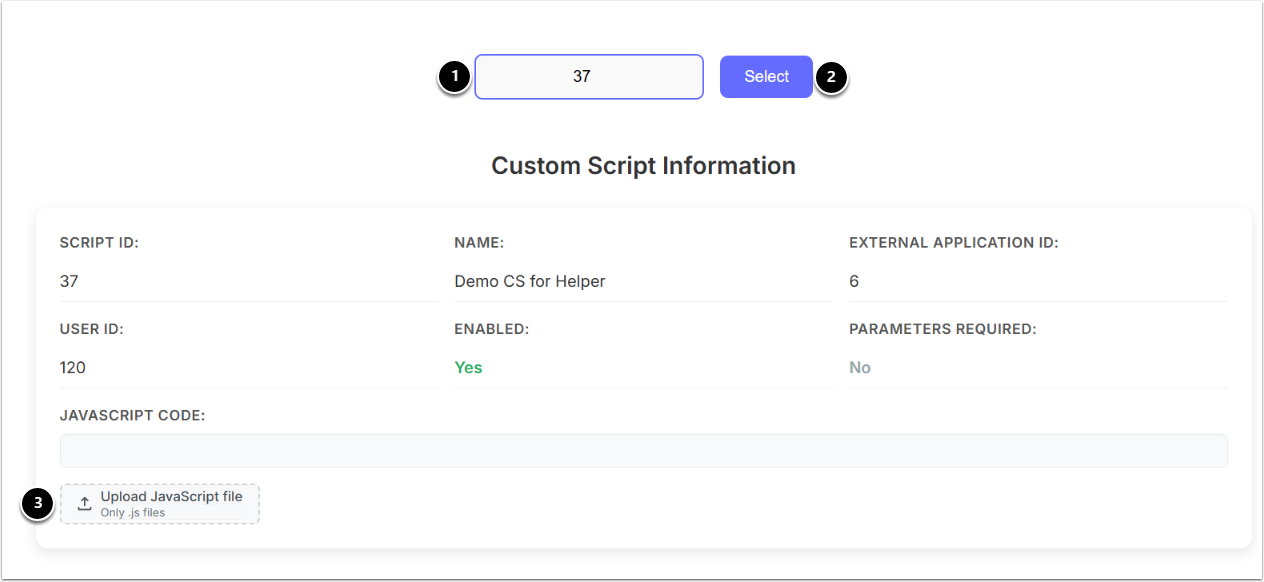The width and height of the screenshot is (1264, 582).
Task: Click the Parameters Required value No
Action: click(x=860, y=368)
